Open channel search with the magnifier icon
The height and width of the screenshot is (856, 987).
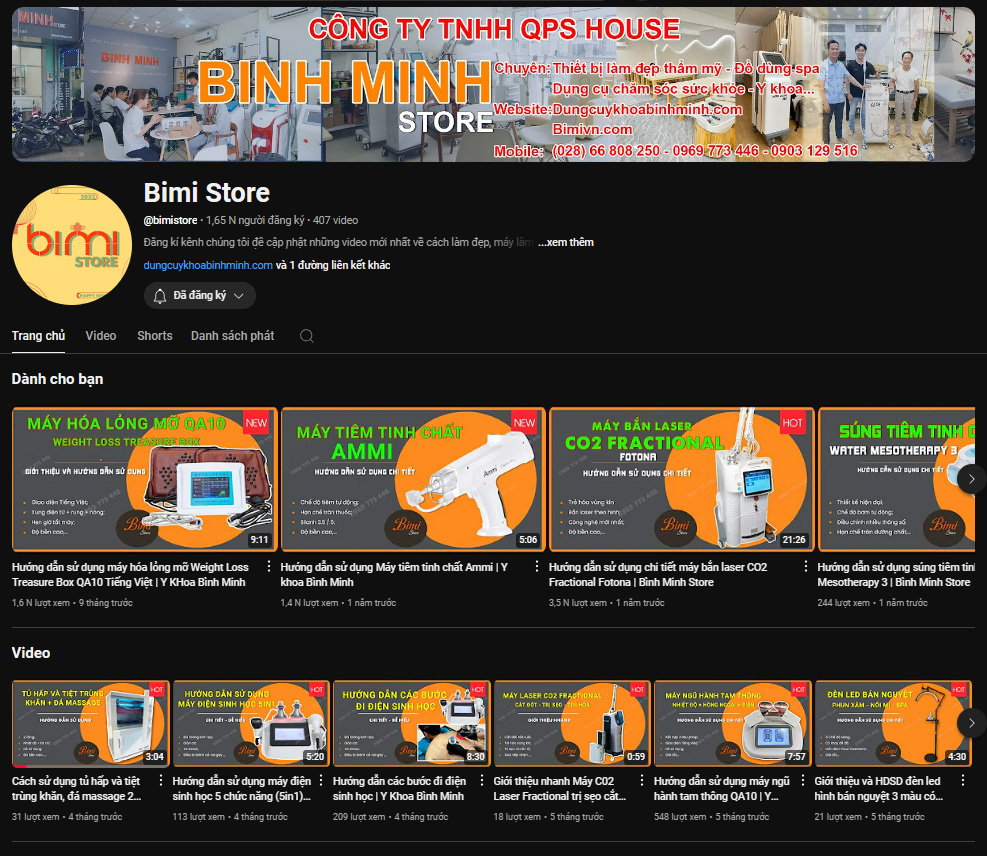tap(306, 336)
